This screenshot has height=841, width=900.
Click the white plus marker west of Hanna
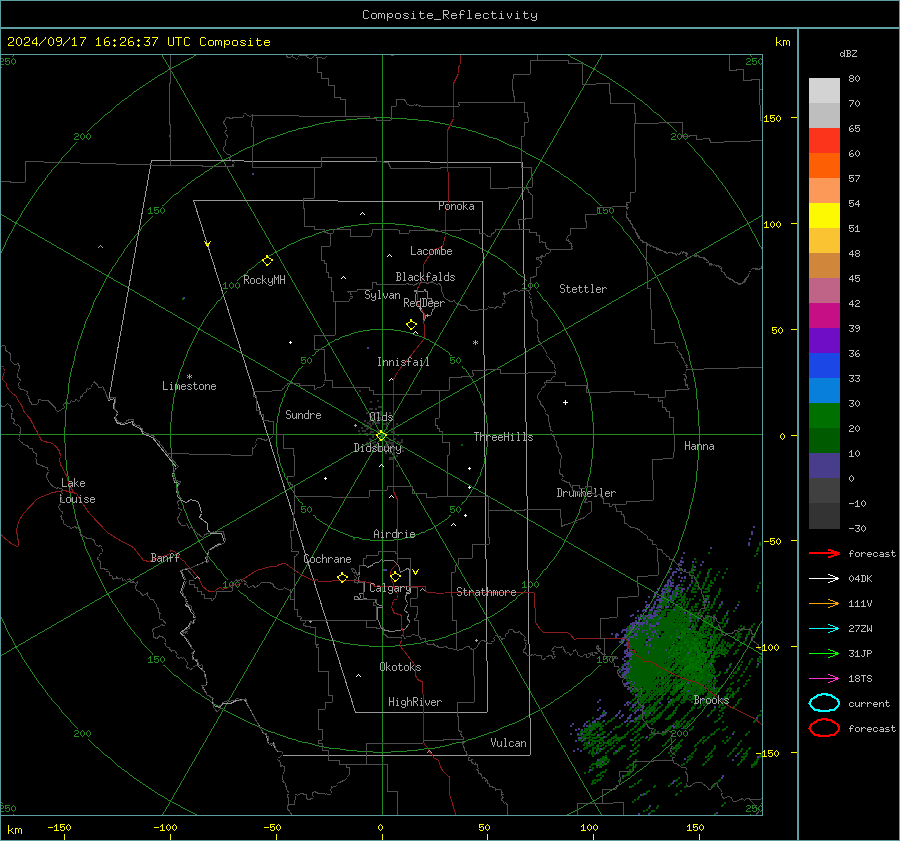565,402
